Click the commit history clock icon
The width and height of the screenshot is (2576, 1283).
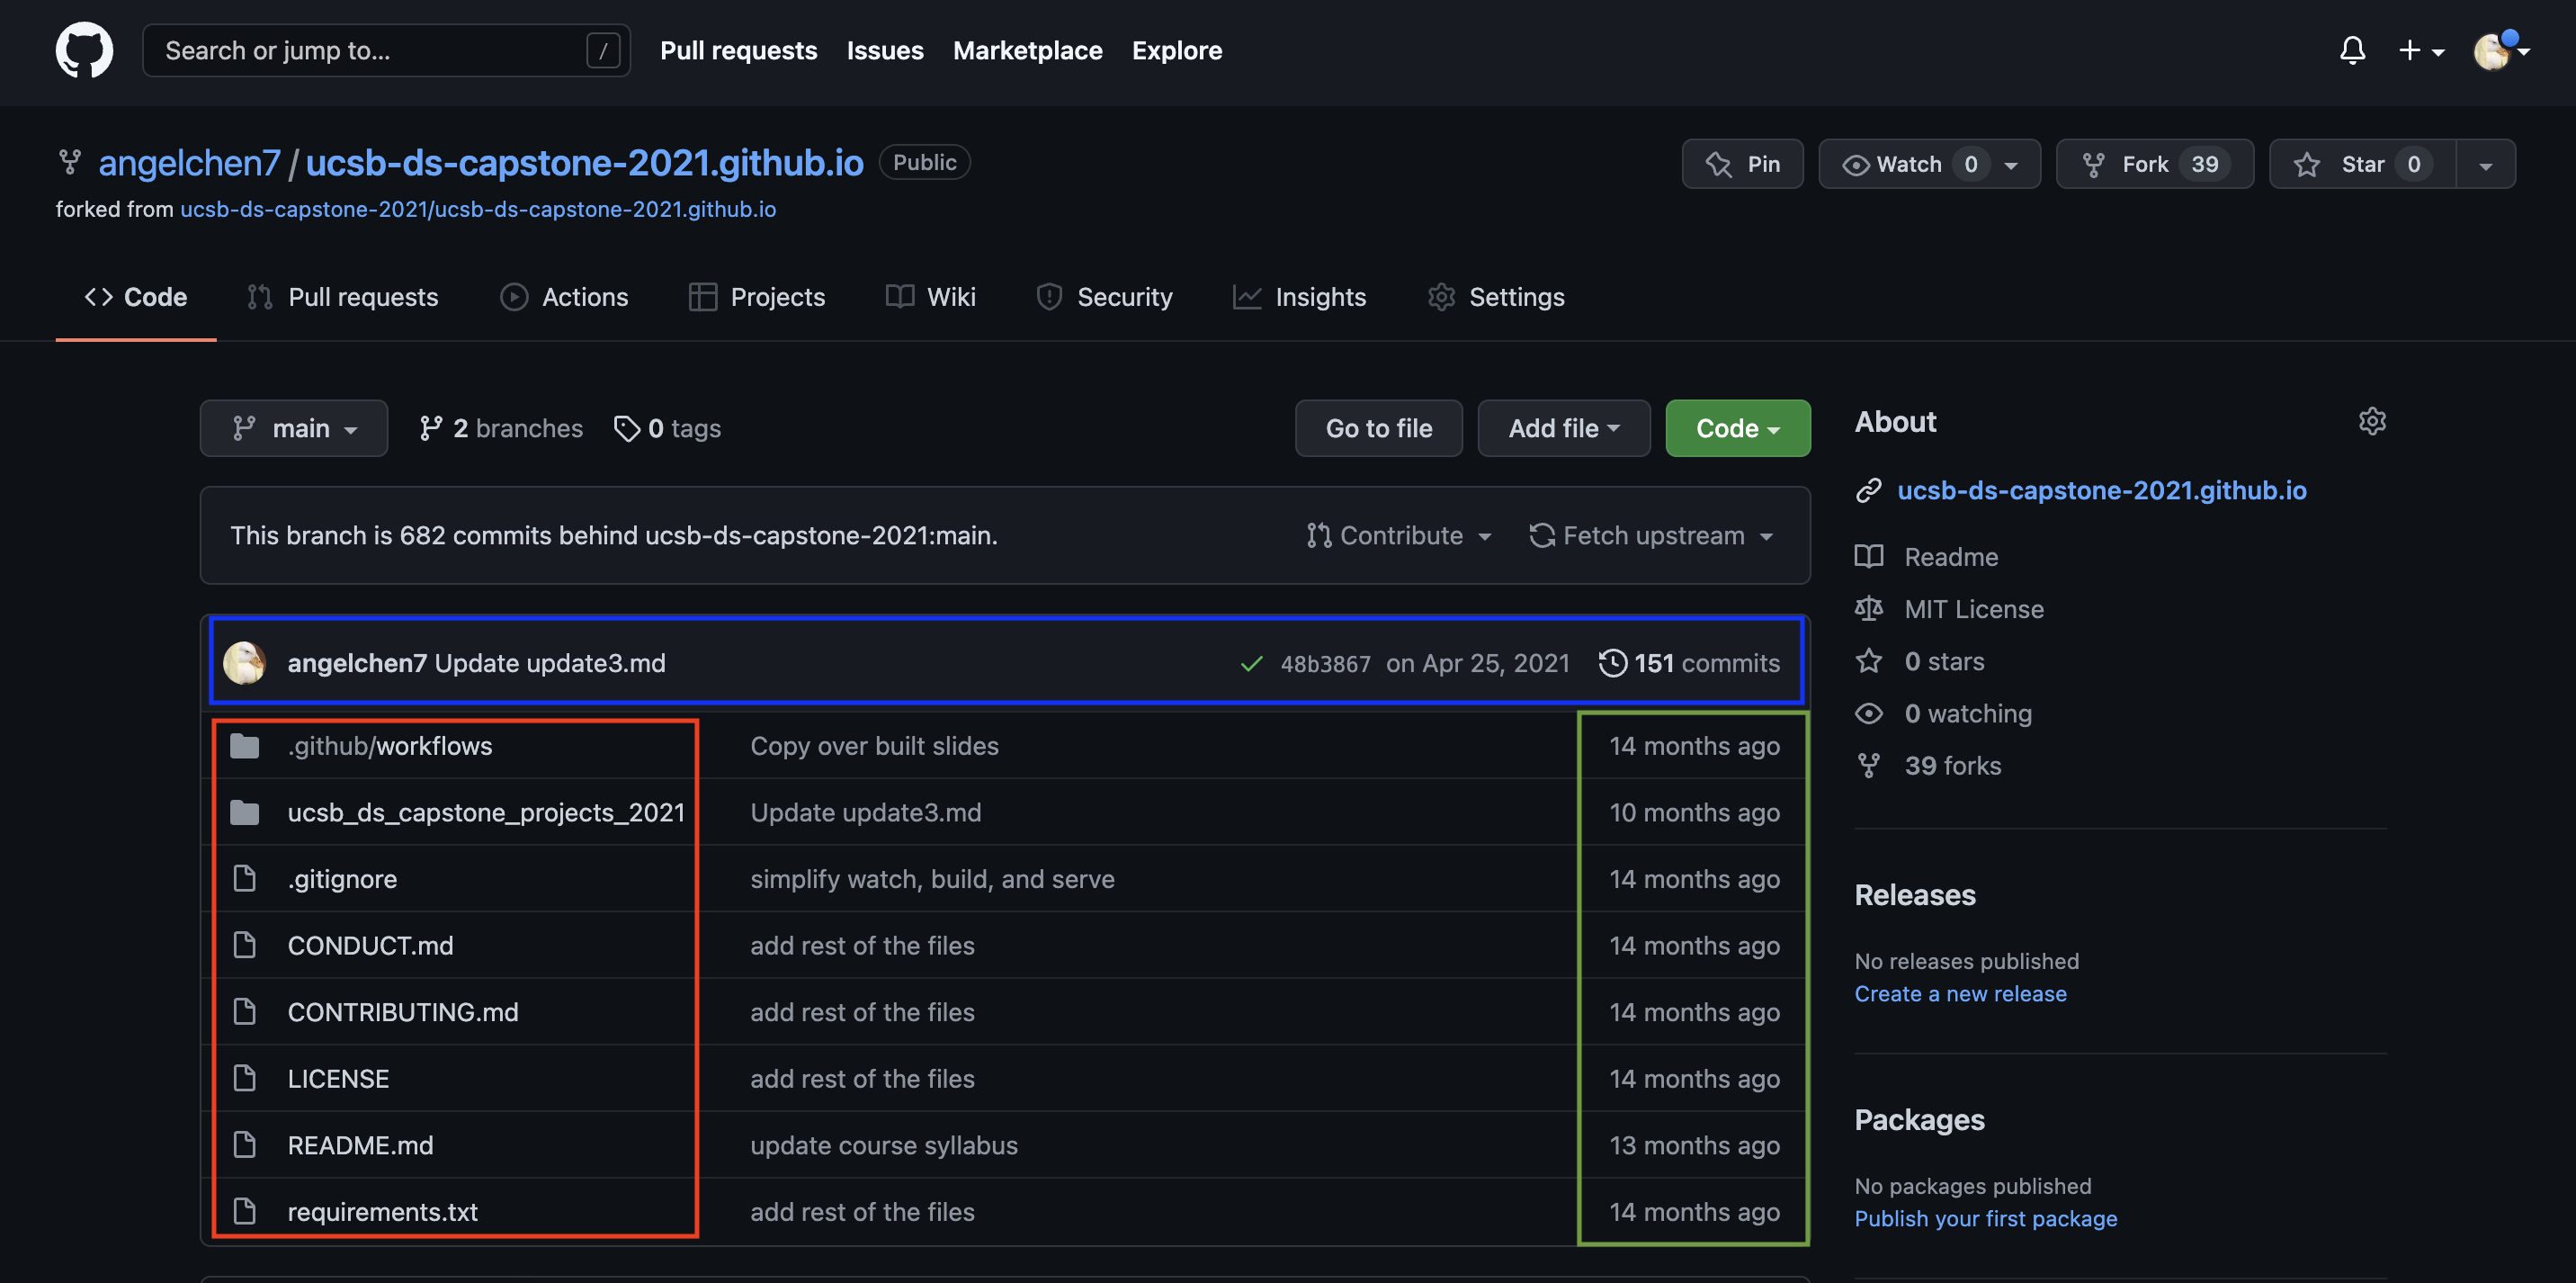1613,662
